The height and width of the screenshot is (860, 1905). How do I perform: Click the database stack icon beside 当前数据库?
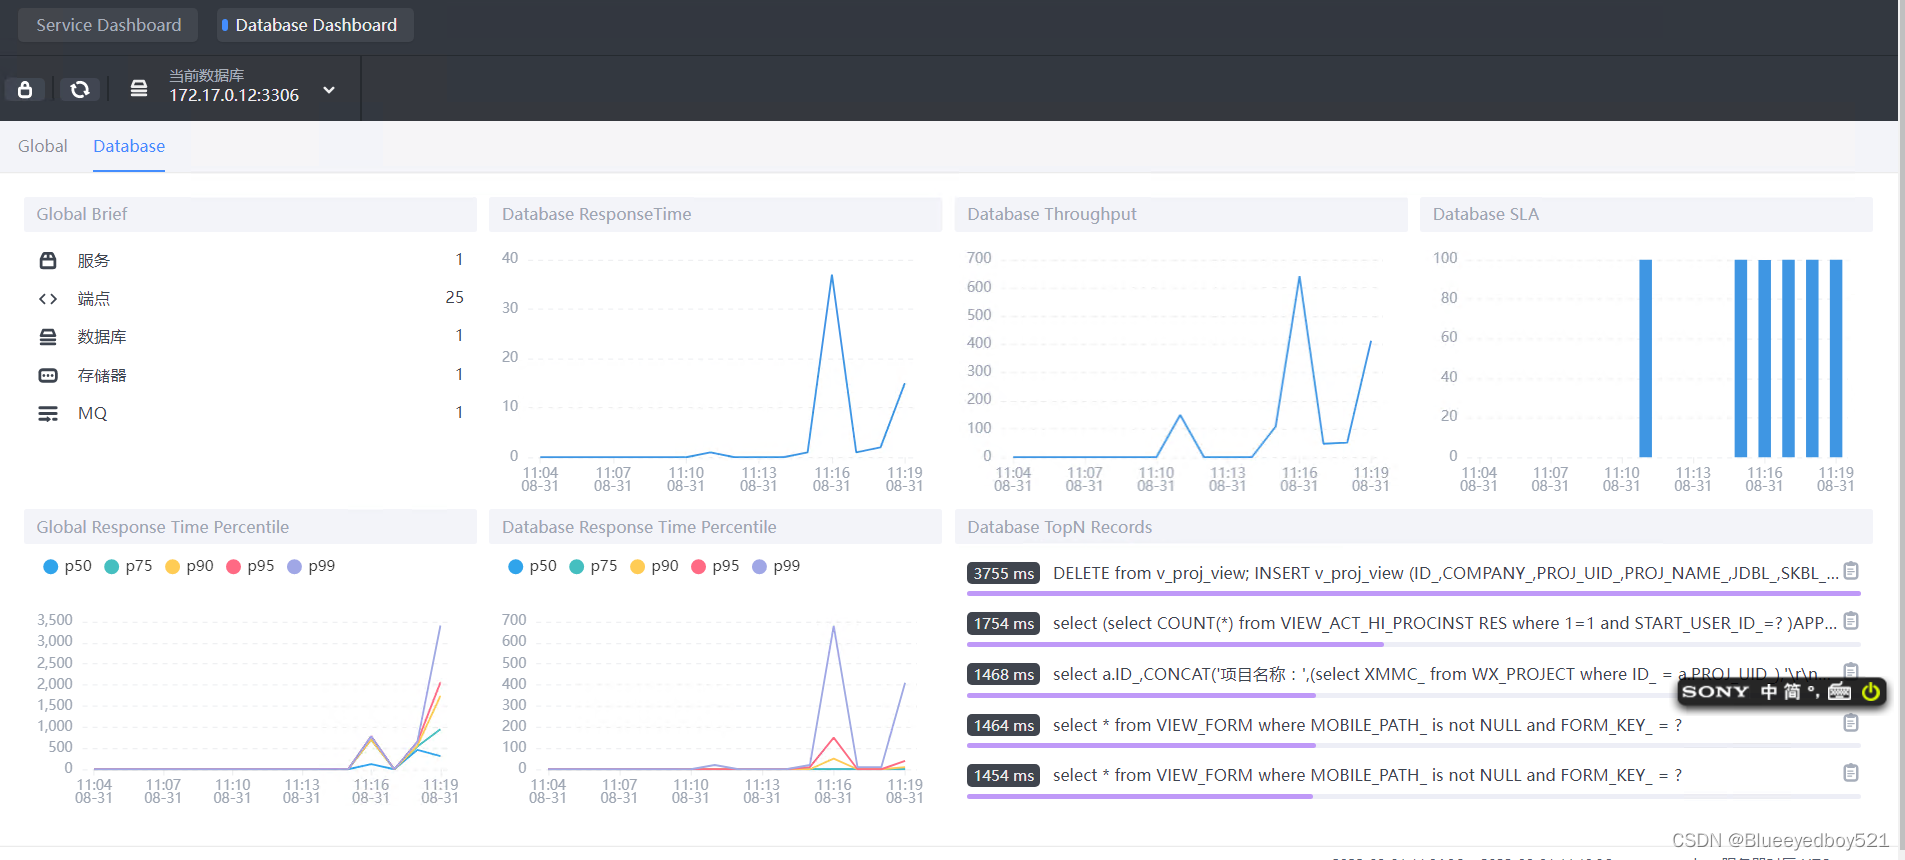[139, 89]
